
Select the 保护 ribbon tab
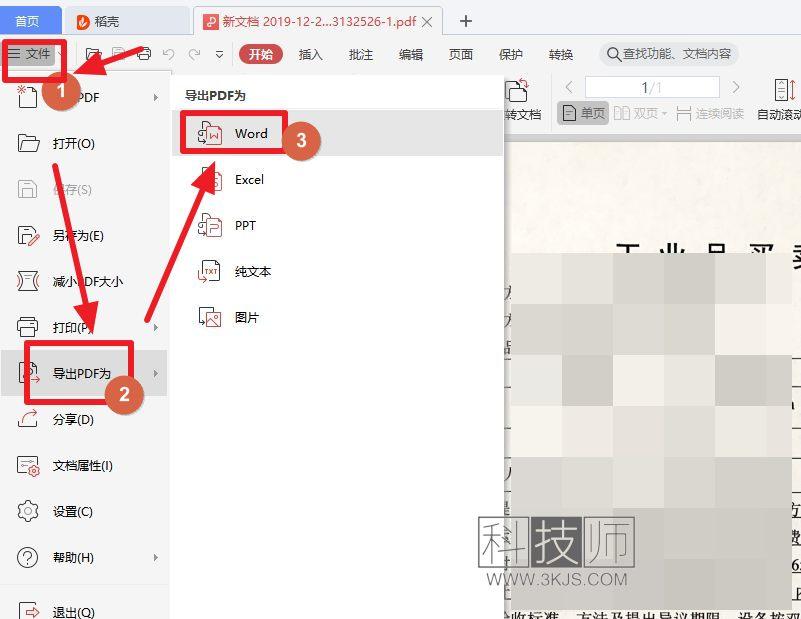pos(511,54)
